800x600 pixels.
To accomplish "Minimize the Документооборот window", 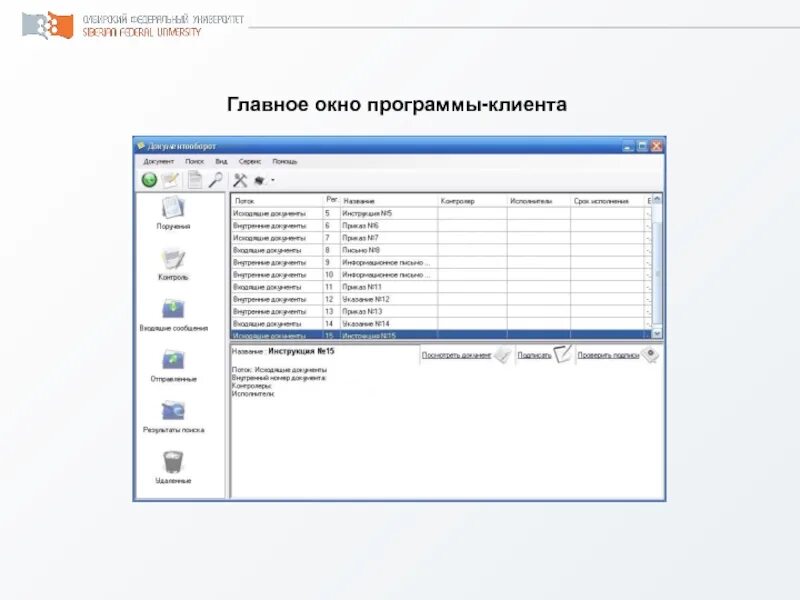I will tap(628, 146).
